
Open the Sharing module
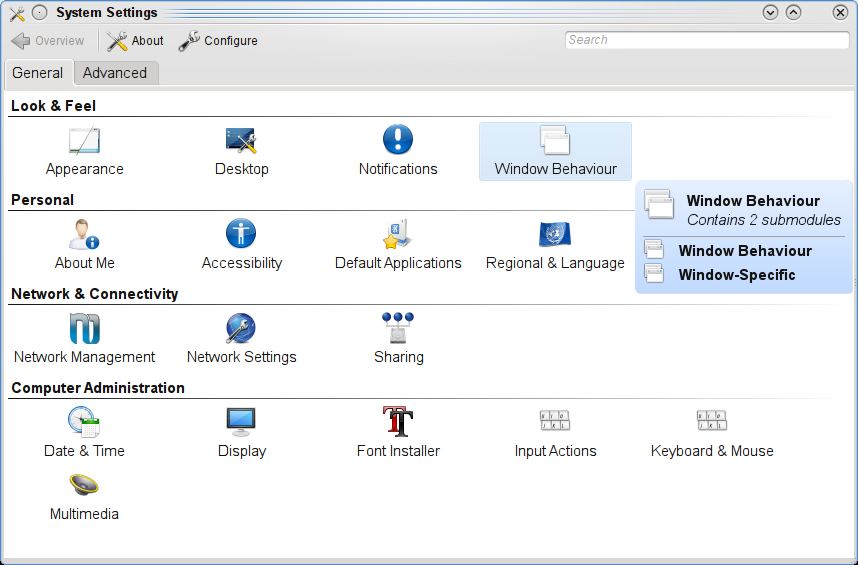[x=398, y=339]
